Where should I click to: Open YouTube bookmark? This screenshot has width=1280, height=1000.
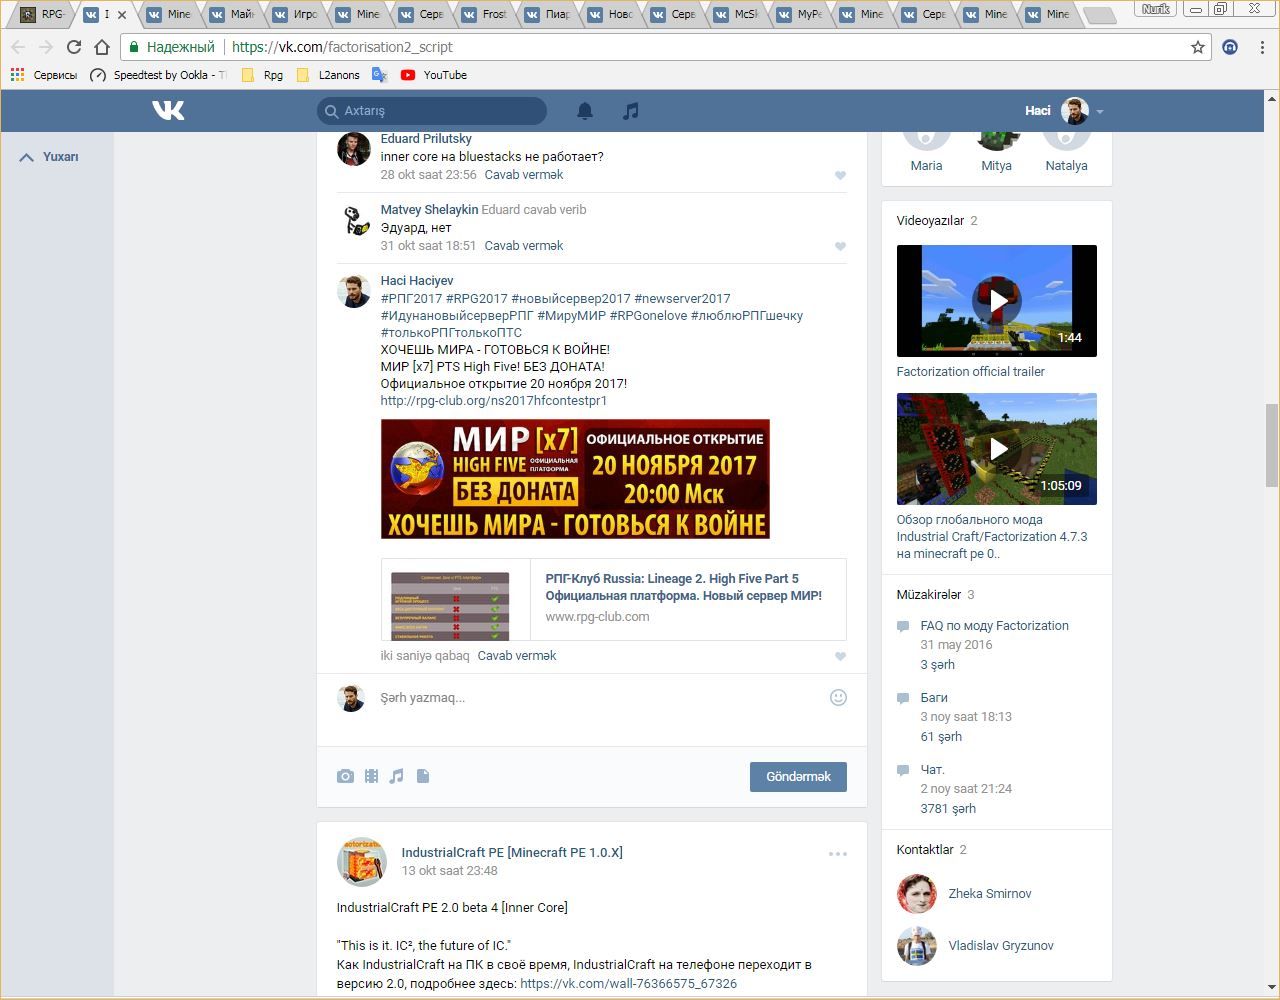pyautogui.click(x=434, y=75)
